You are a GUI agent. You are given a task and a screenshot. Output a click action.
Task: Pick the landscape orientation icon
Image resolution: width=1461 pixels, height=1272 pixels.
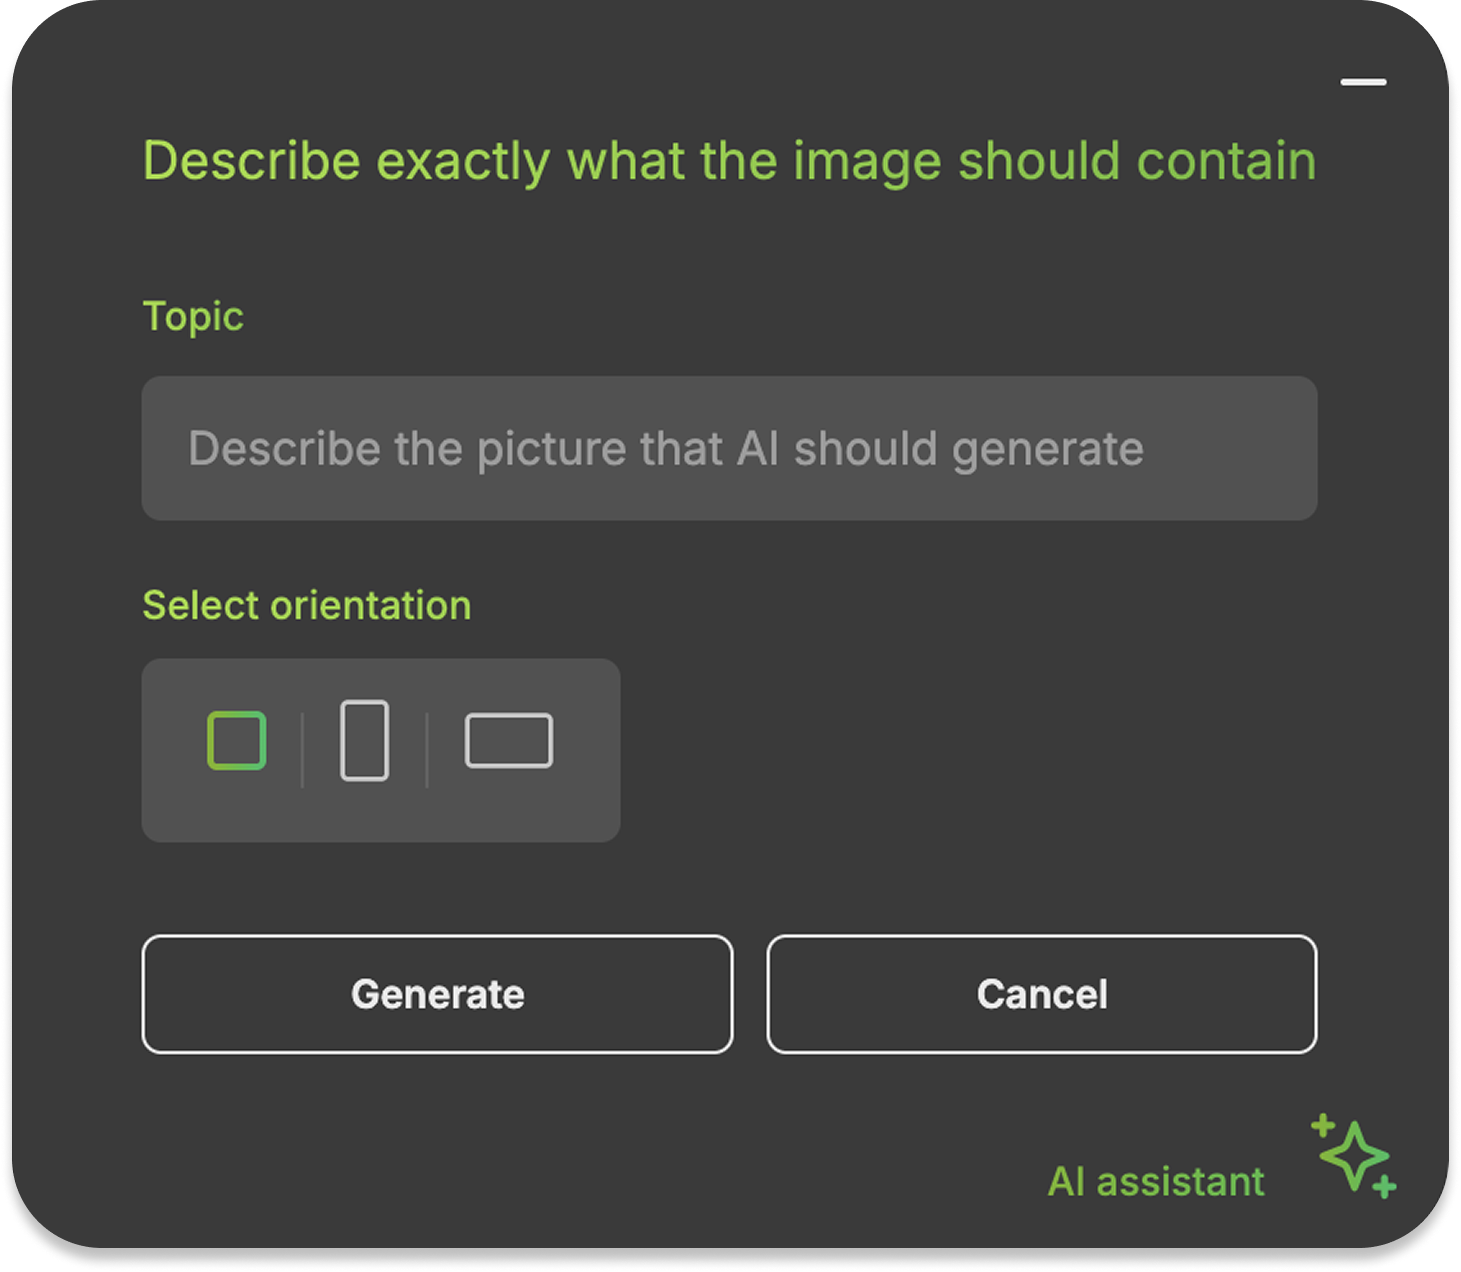[x=509, y=741]
